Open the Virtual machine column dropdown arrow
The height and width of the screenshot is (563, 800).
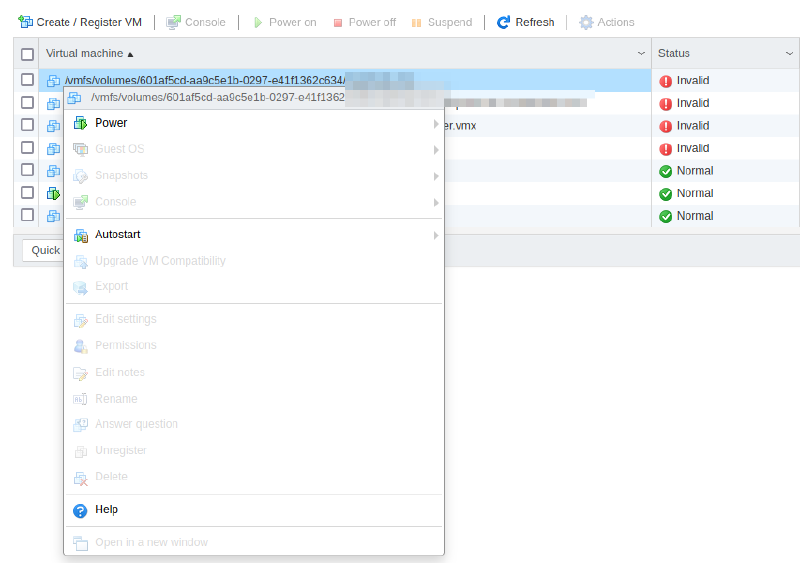641,53
